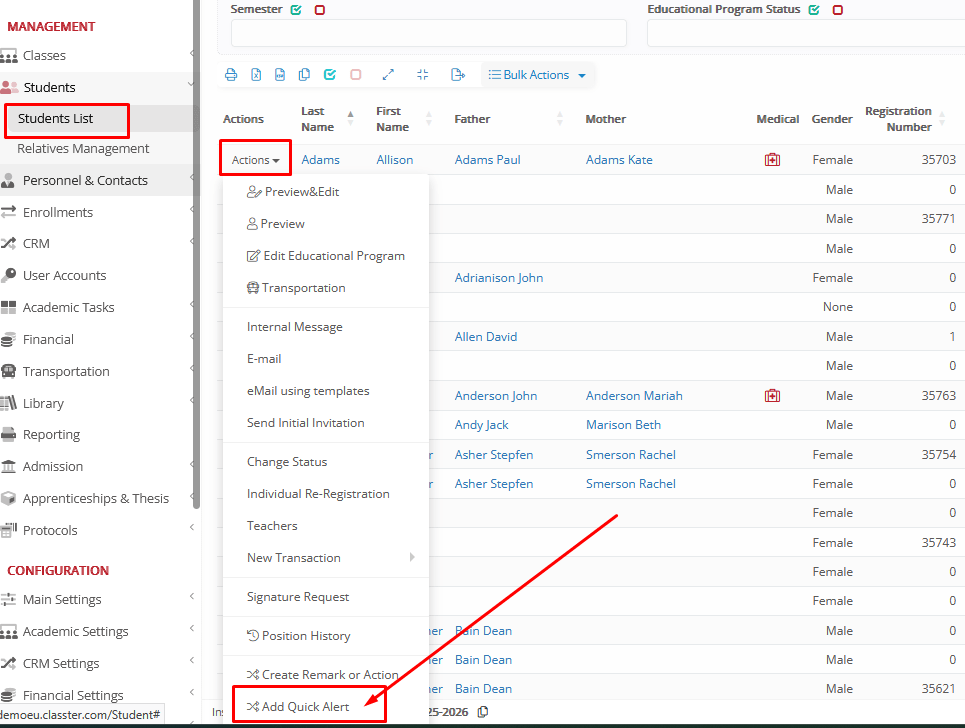Check the select-all box for Semester
This screenshot has height=728, width=965.
pyautogui.click(x=296, y=10)
